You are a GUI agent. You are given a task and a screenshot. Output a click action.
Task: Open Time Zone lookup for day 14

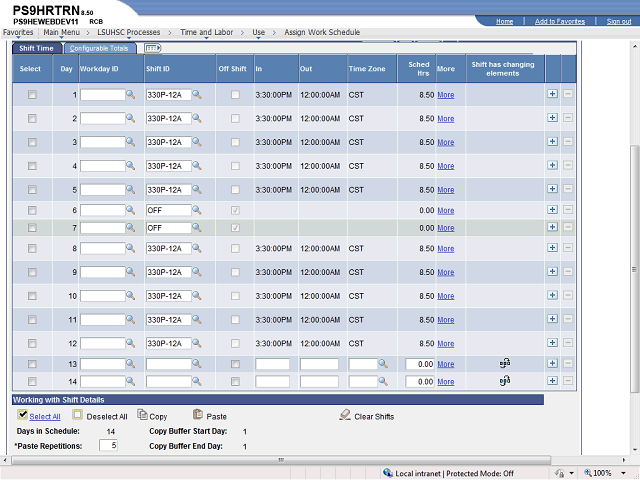[x=383, y=381]
